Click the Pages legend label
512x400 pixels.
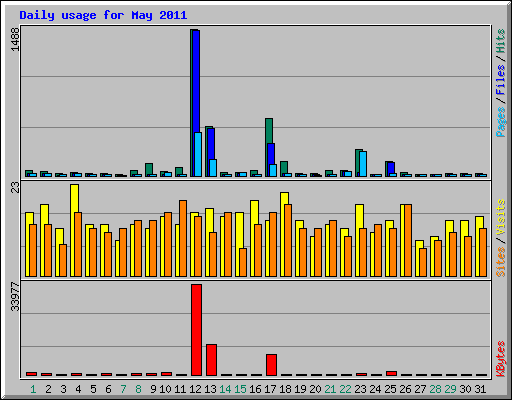pyautogui.click(x=500, y=122)
